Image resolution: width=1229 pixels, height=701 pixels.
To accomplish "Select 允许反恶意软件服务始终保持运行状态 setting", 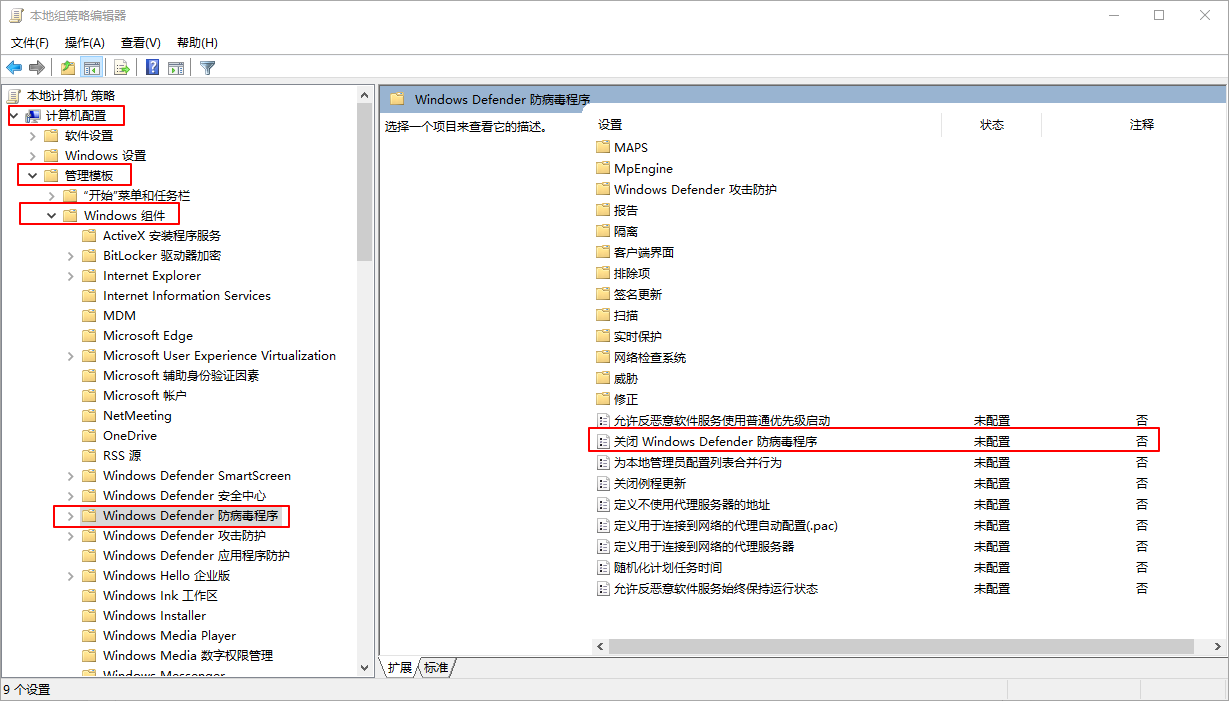I will coord(715,588).
